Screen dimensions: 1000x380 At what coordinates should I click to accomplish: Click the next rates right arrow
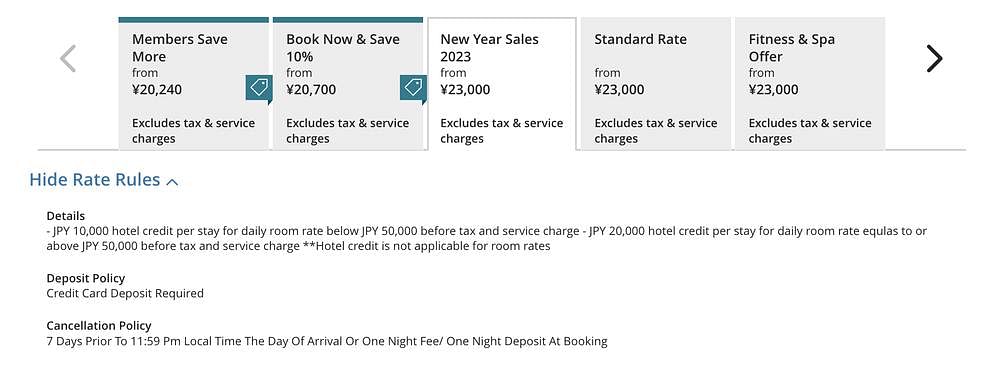934,59
